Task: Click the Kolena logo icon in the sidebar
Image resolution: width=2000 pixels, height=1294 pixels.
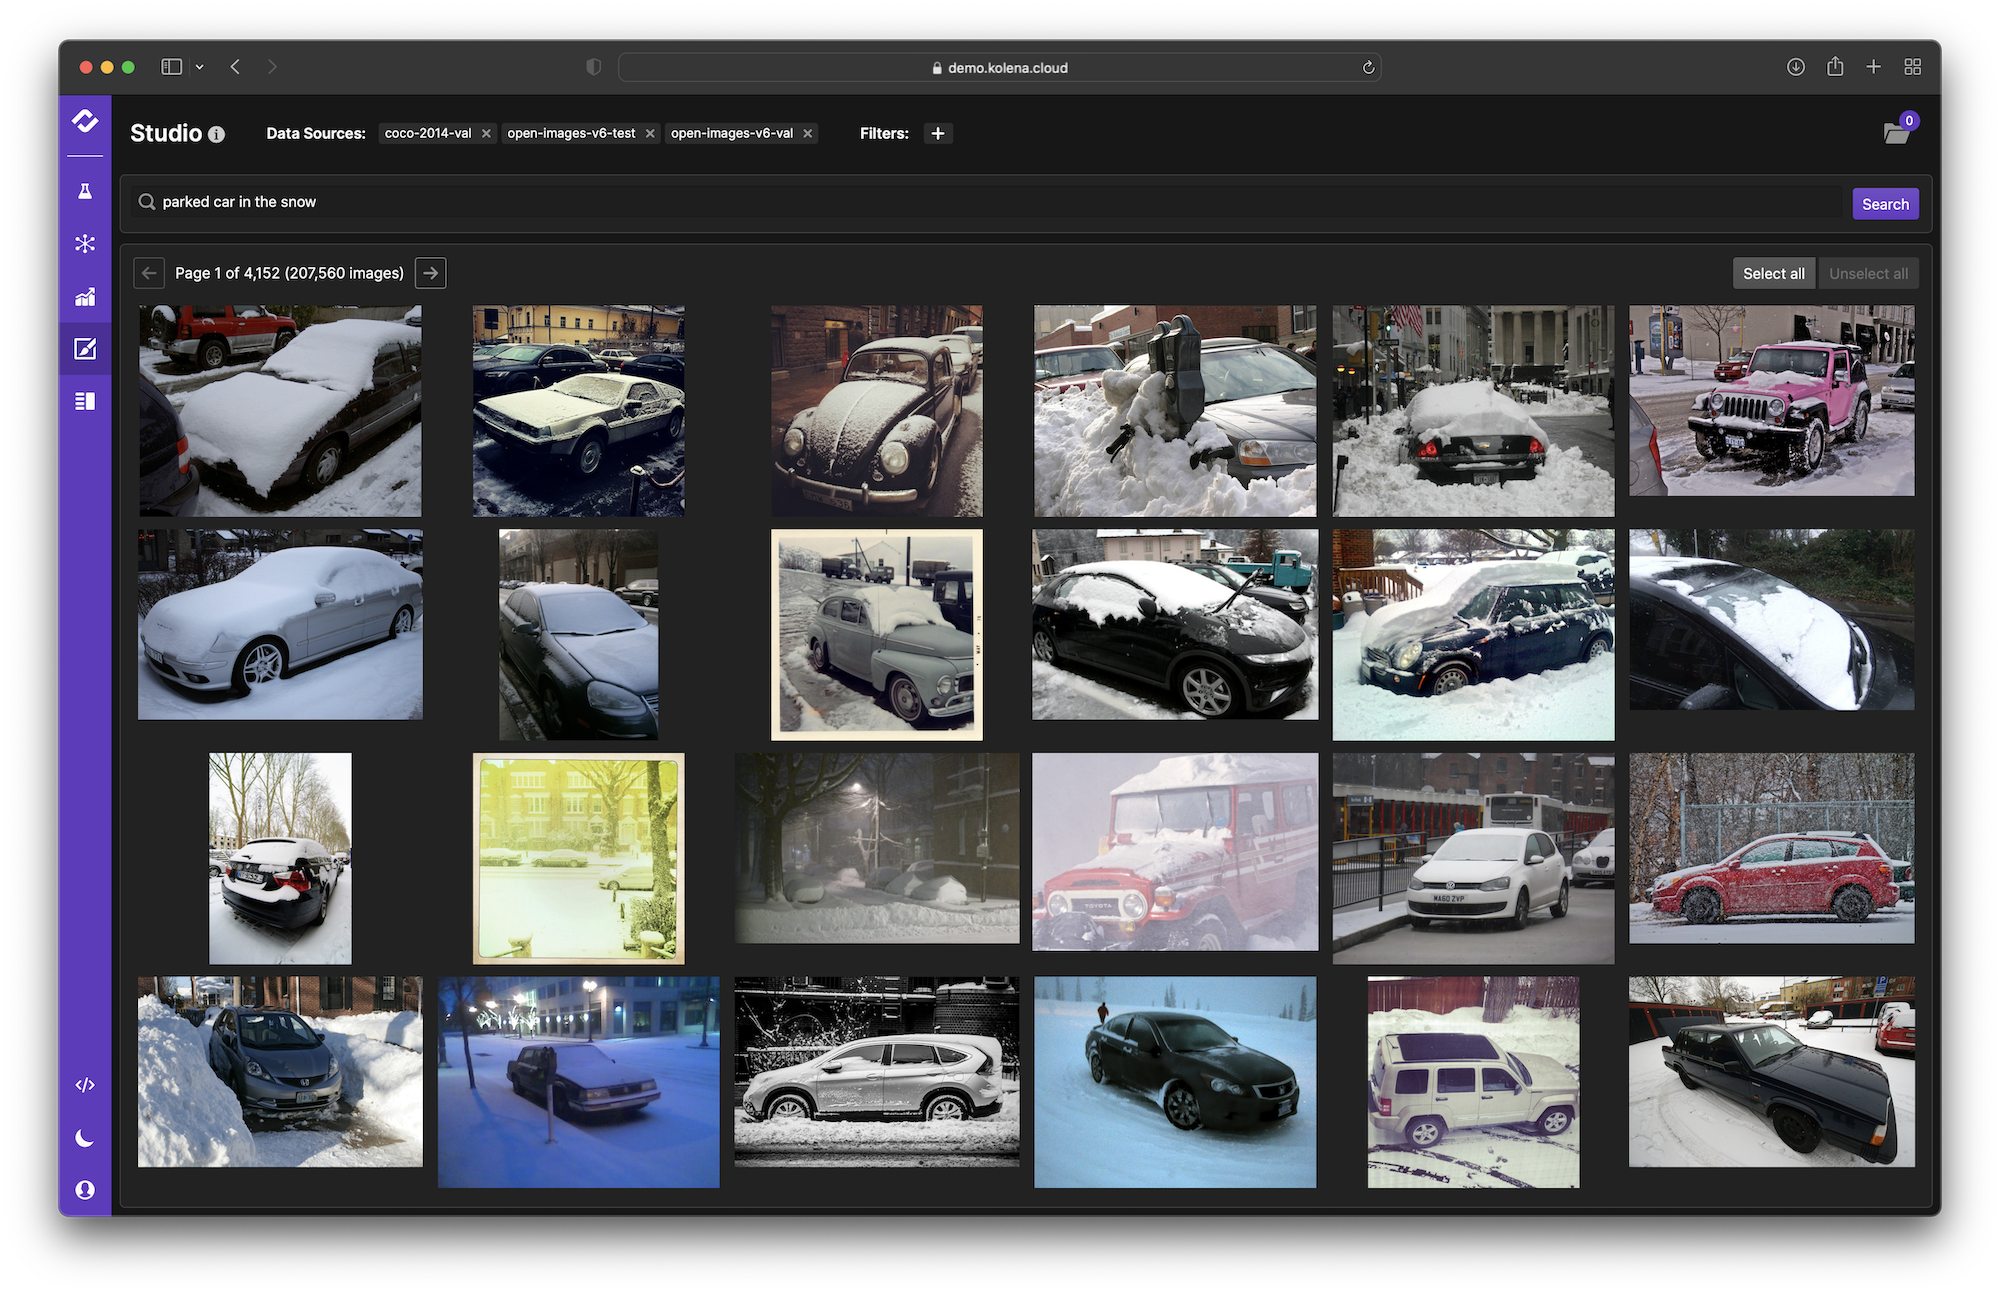Action: point(85,121)
